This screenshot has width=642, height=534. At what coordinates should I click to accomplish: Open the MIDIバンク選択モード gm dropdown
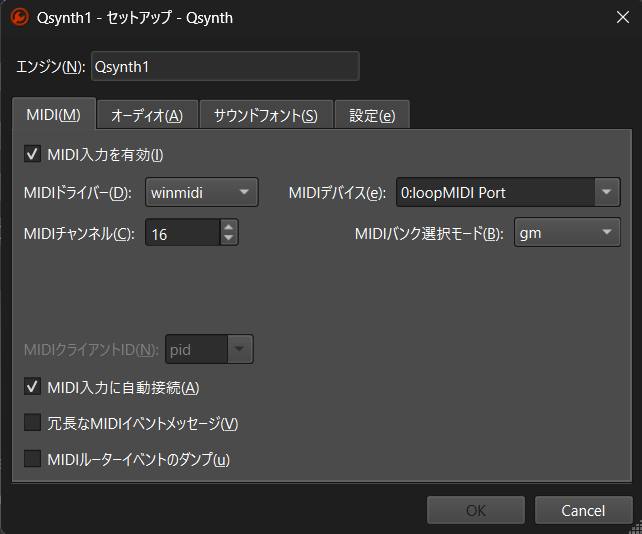[567, 233]
